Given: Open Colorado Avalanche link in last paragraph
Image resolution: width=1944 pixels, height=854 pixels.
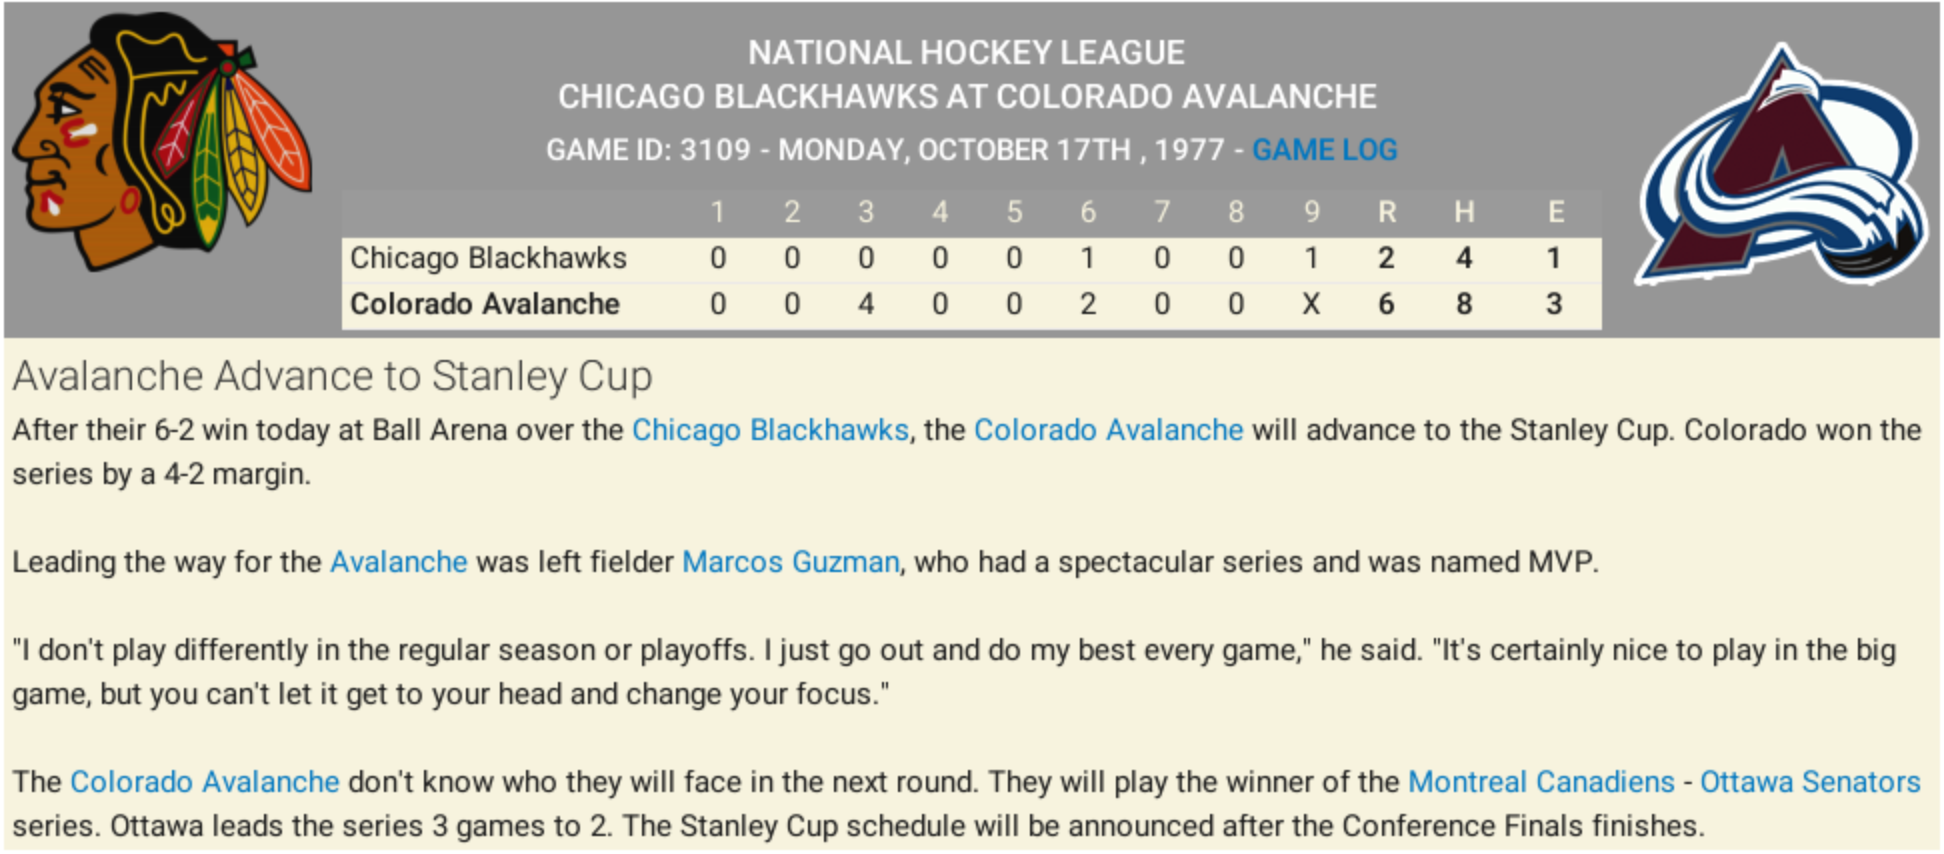Looking at the screenshot, I should [205, 782].
